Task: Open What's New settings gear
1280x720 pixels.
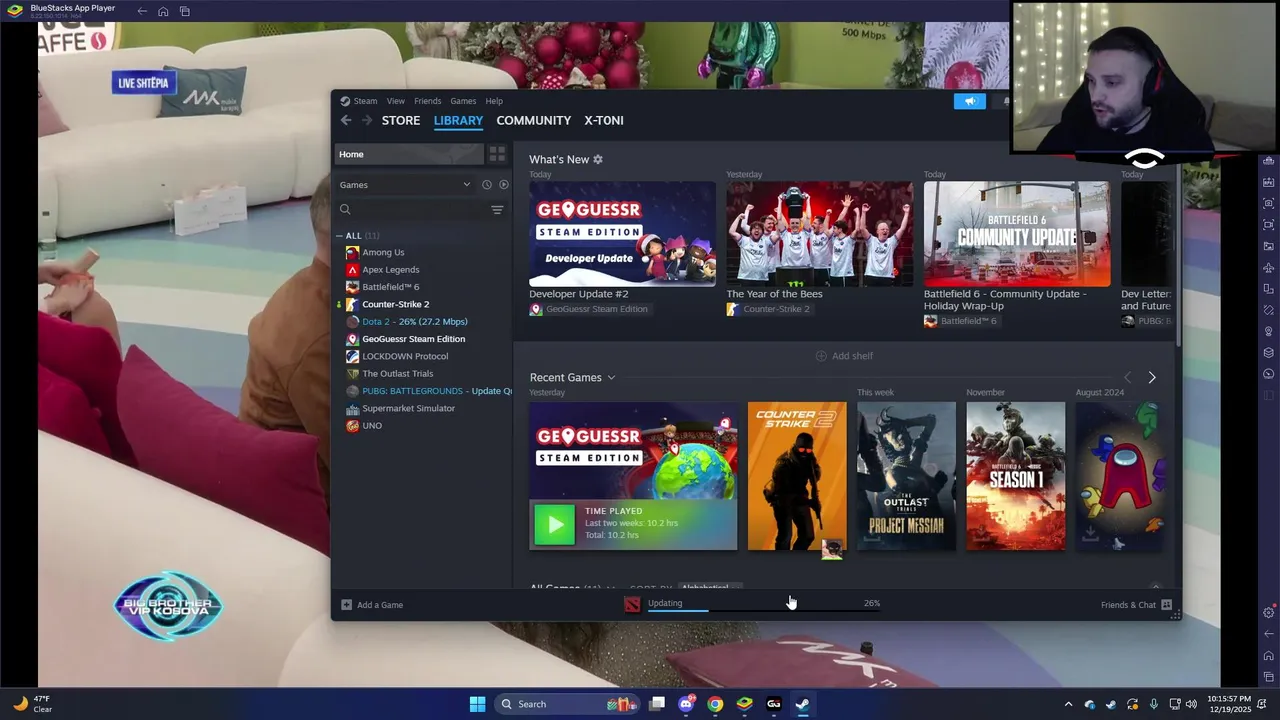Action: 598,159
